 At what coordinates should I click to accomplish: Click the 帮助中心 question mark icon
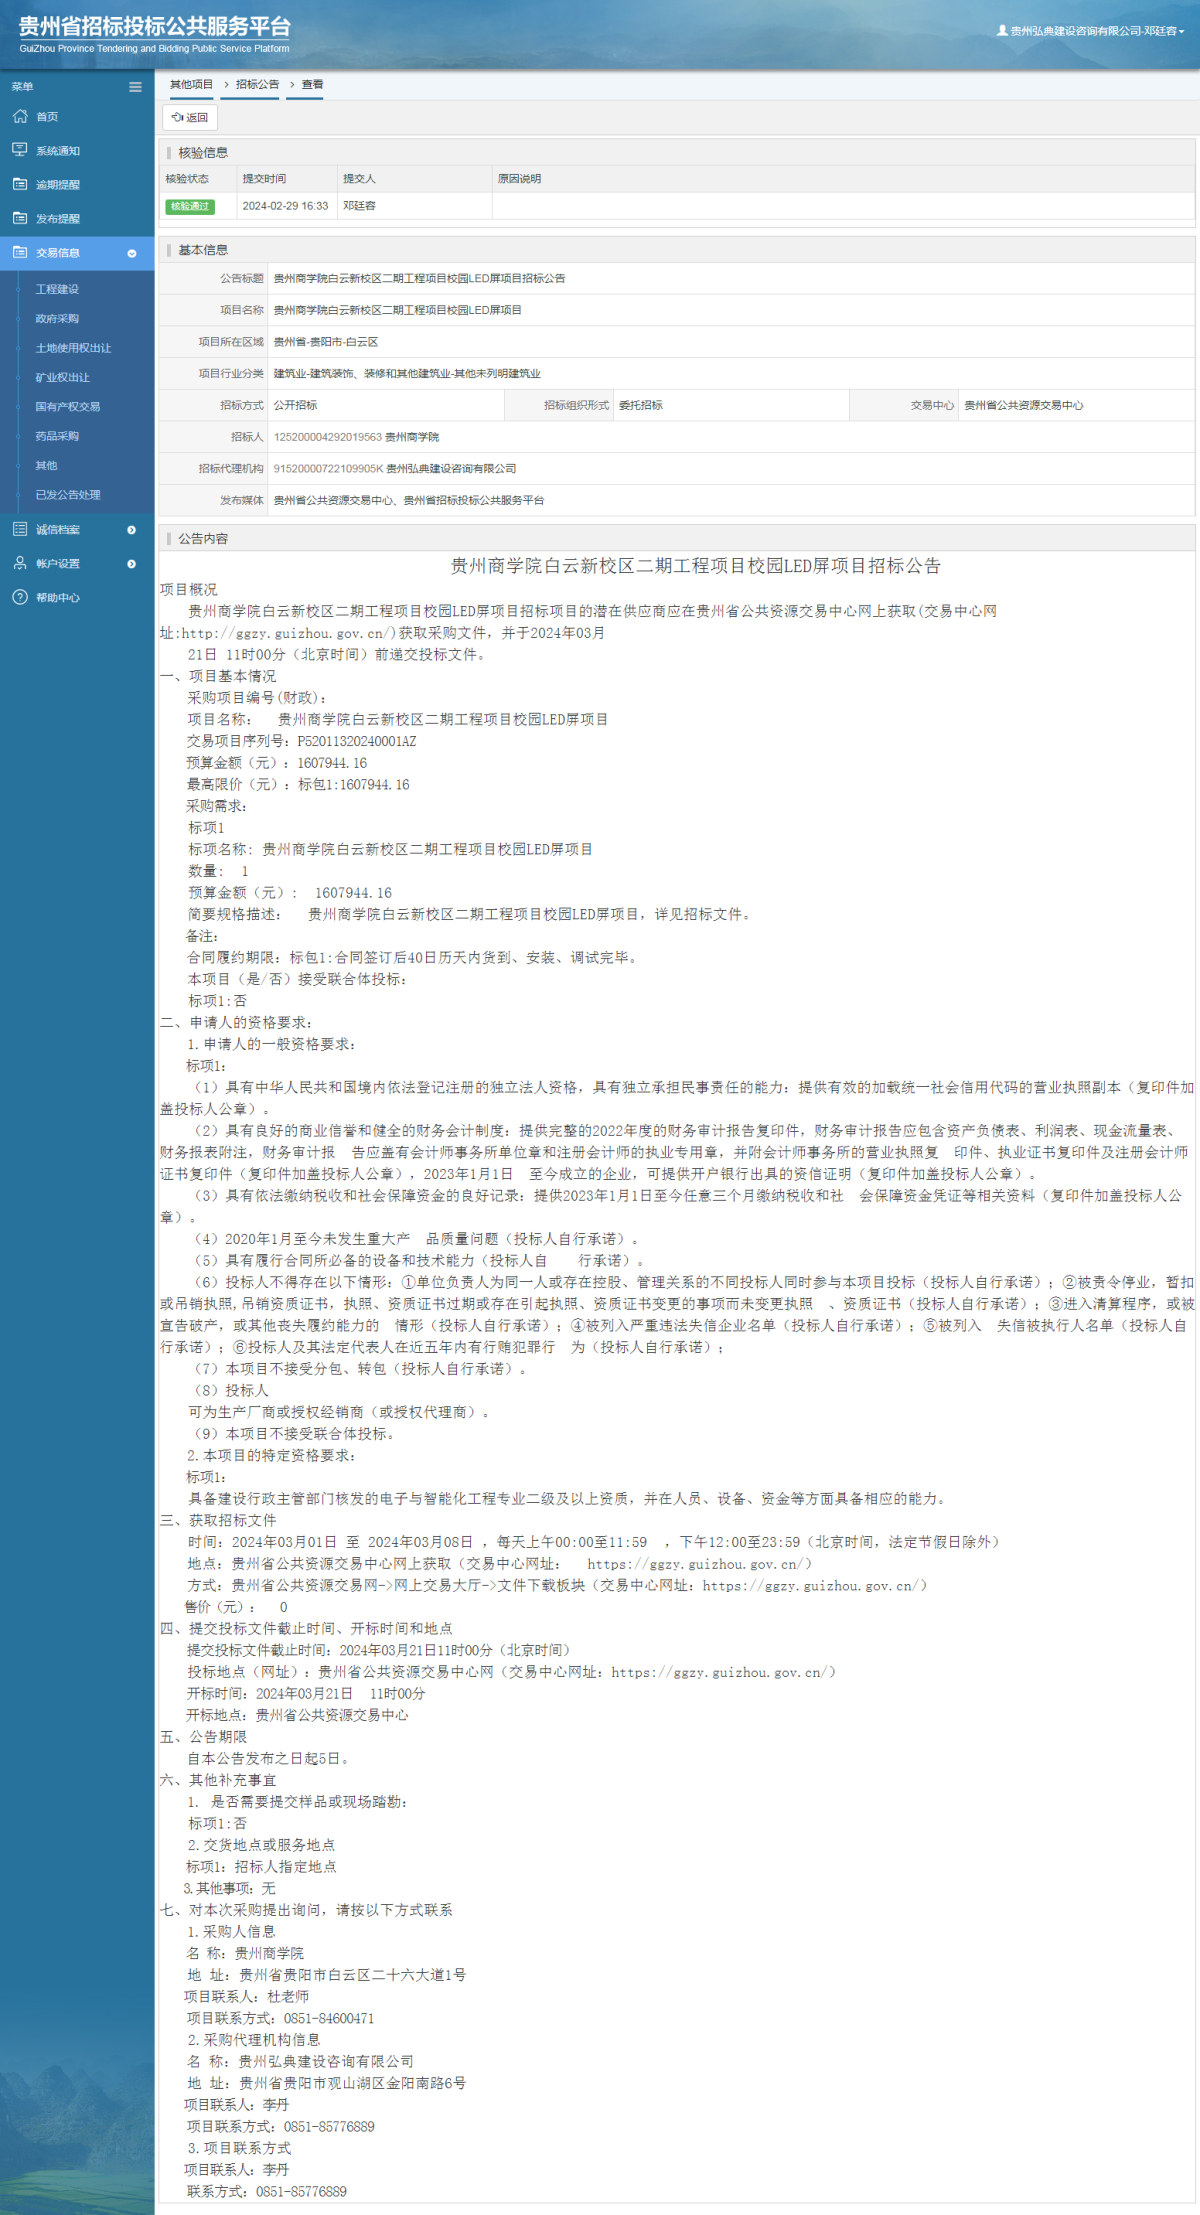(x=20, y=597)
